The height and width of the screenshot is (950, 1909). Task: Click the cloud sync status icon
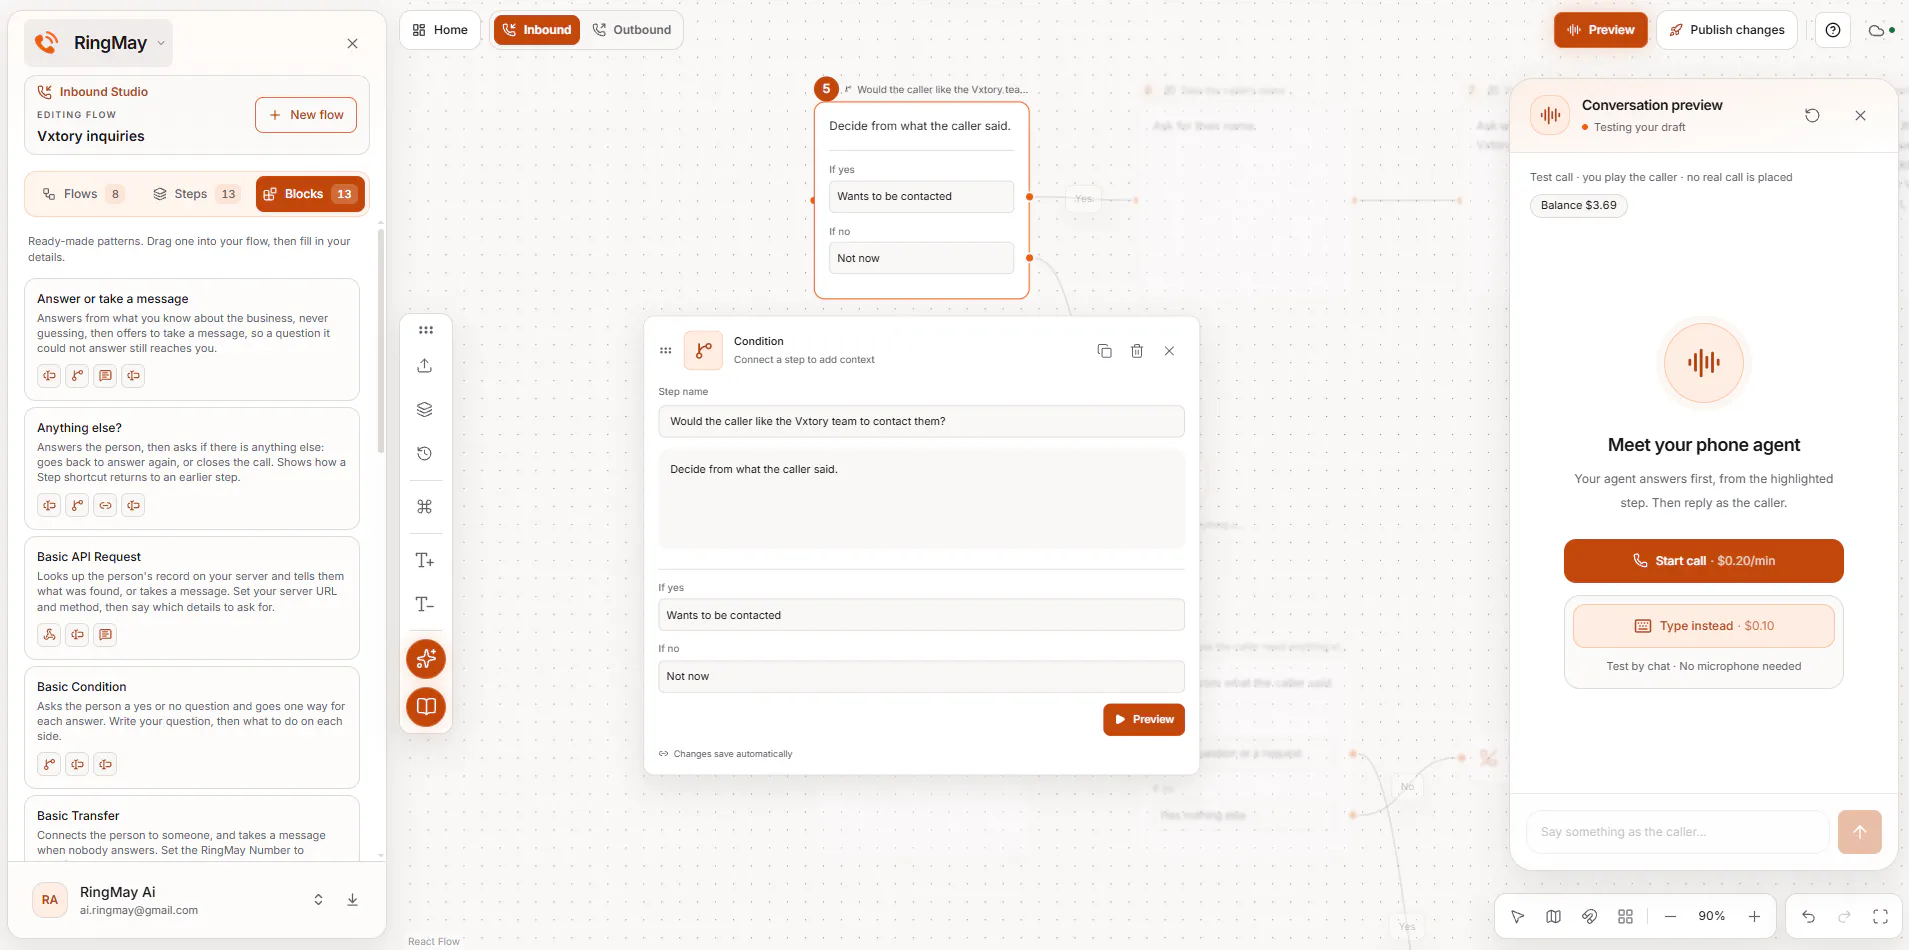point(1881,30)
